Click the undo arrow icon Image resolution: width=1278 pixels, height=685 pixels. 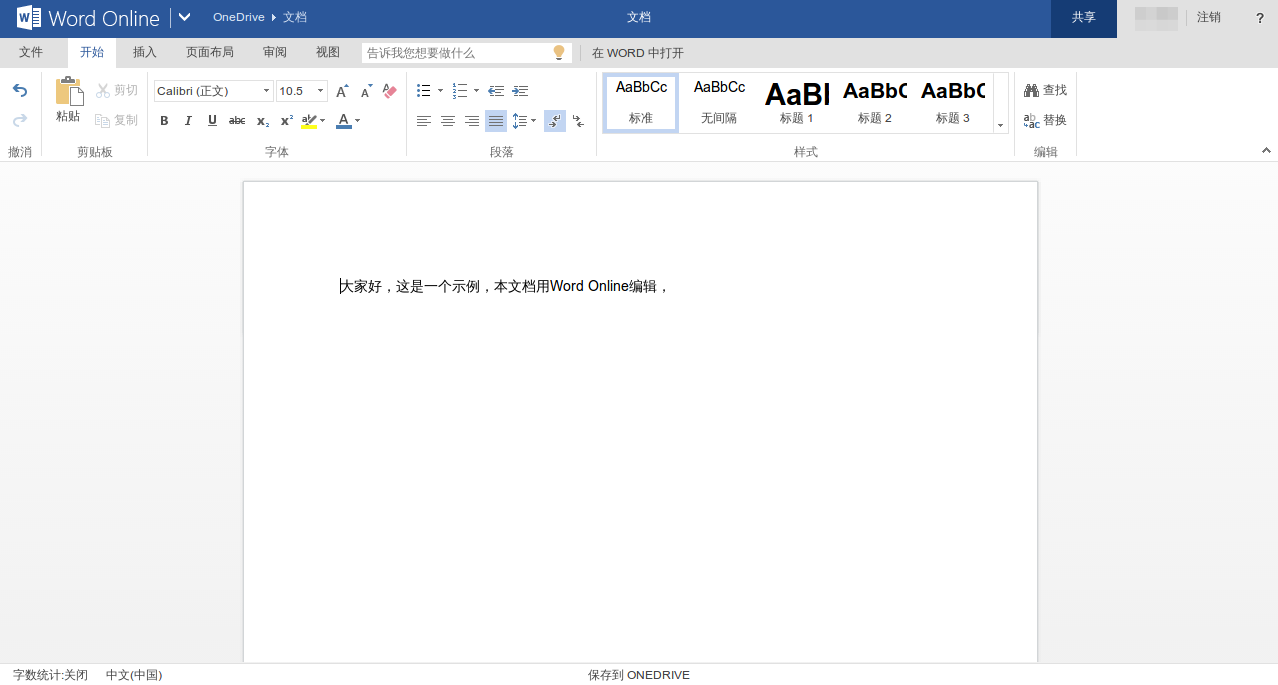tap(20, 90)
